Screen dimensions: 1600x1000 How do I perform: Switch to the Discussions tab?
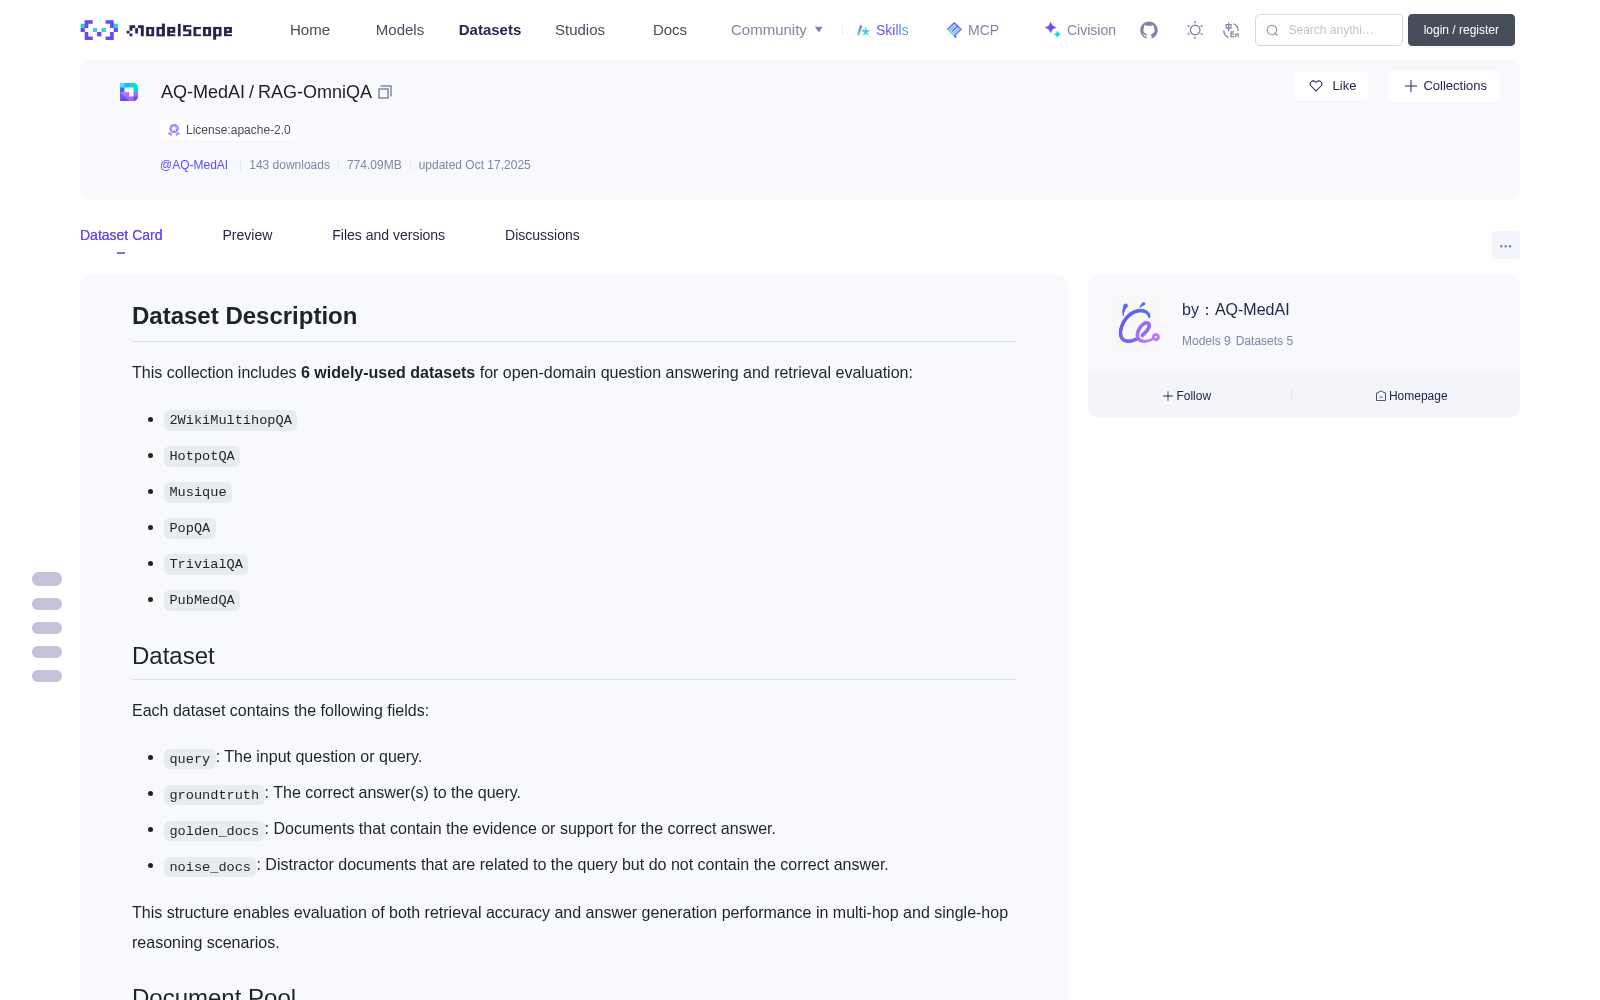(x=542, y=235)
